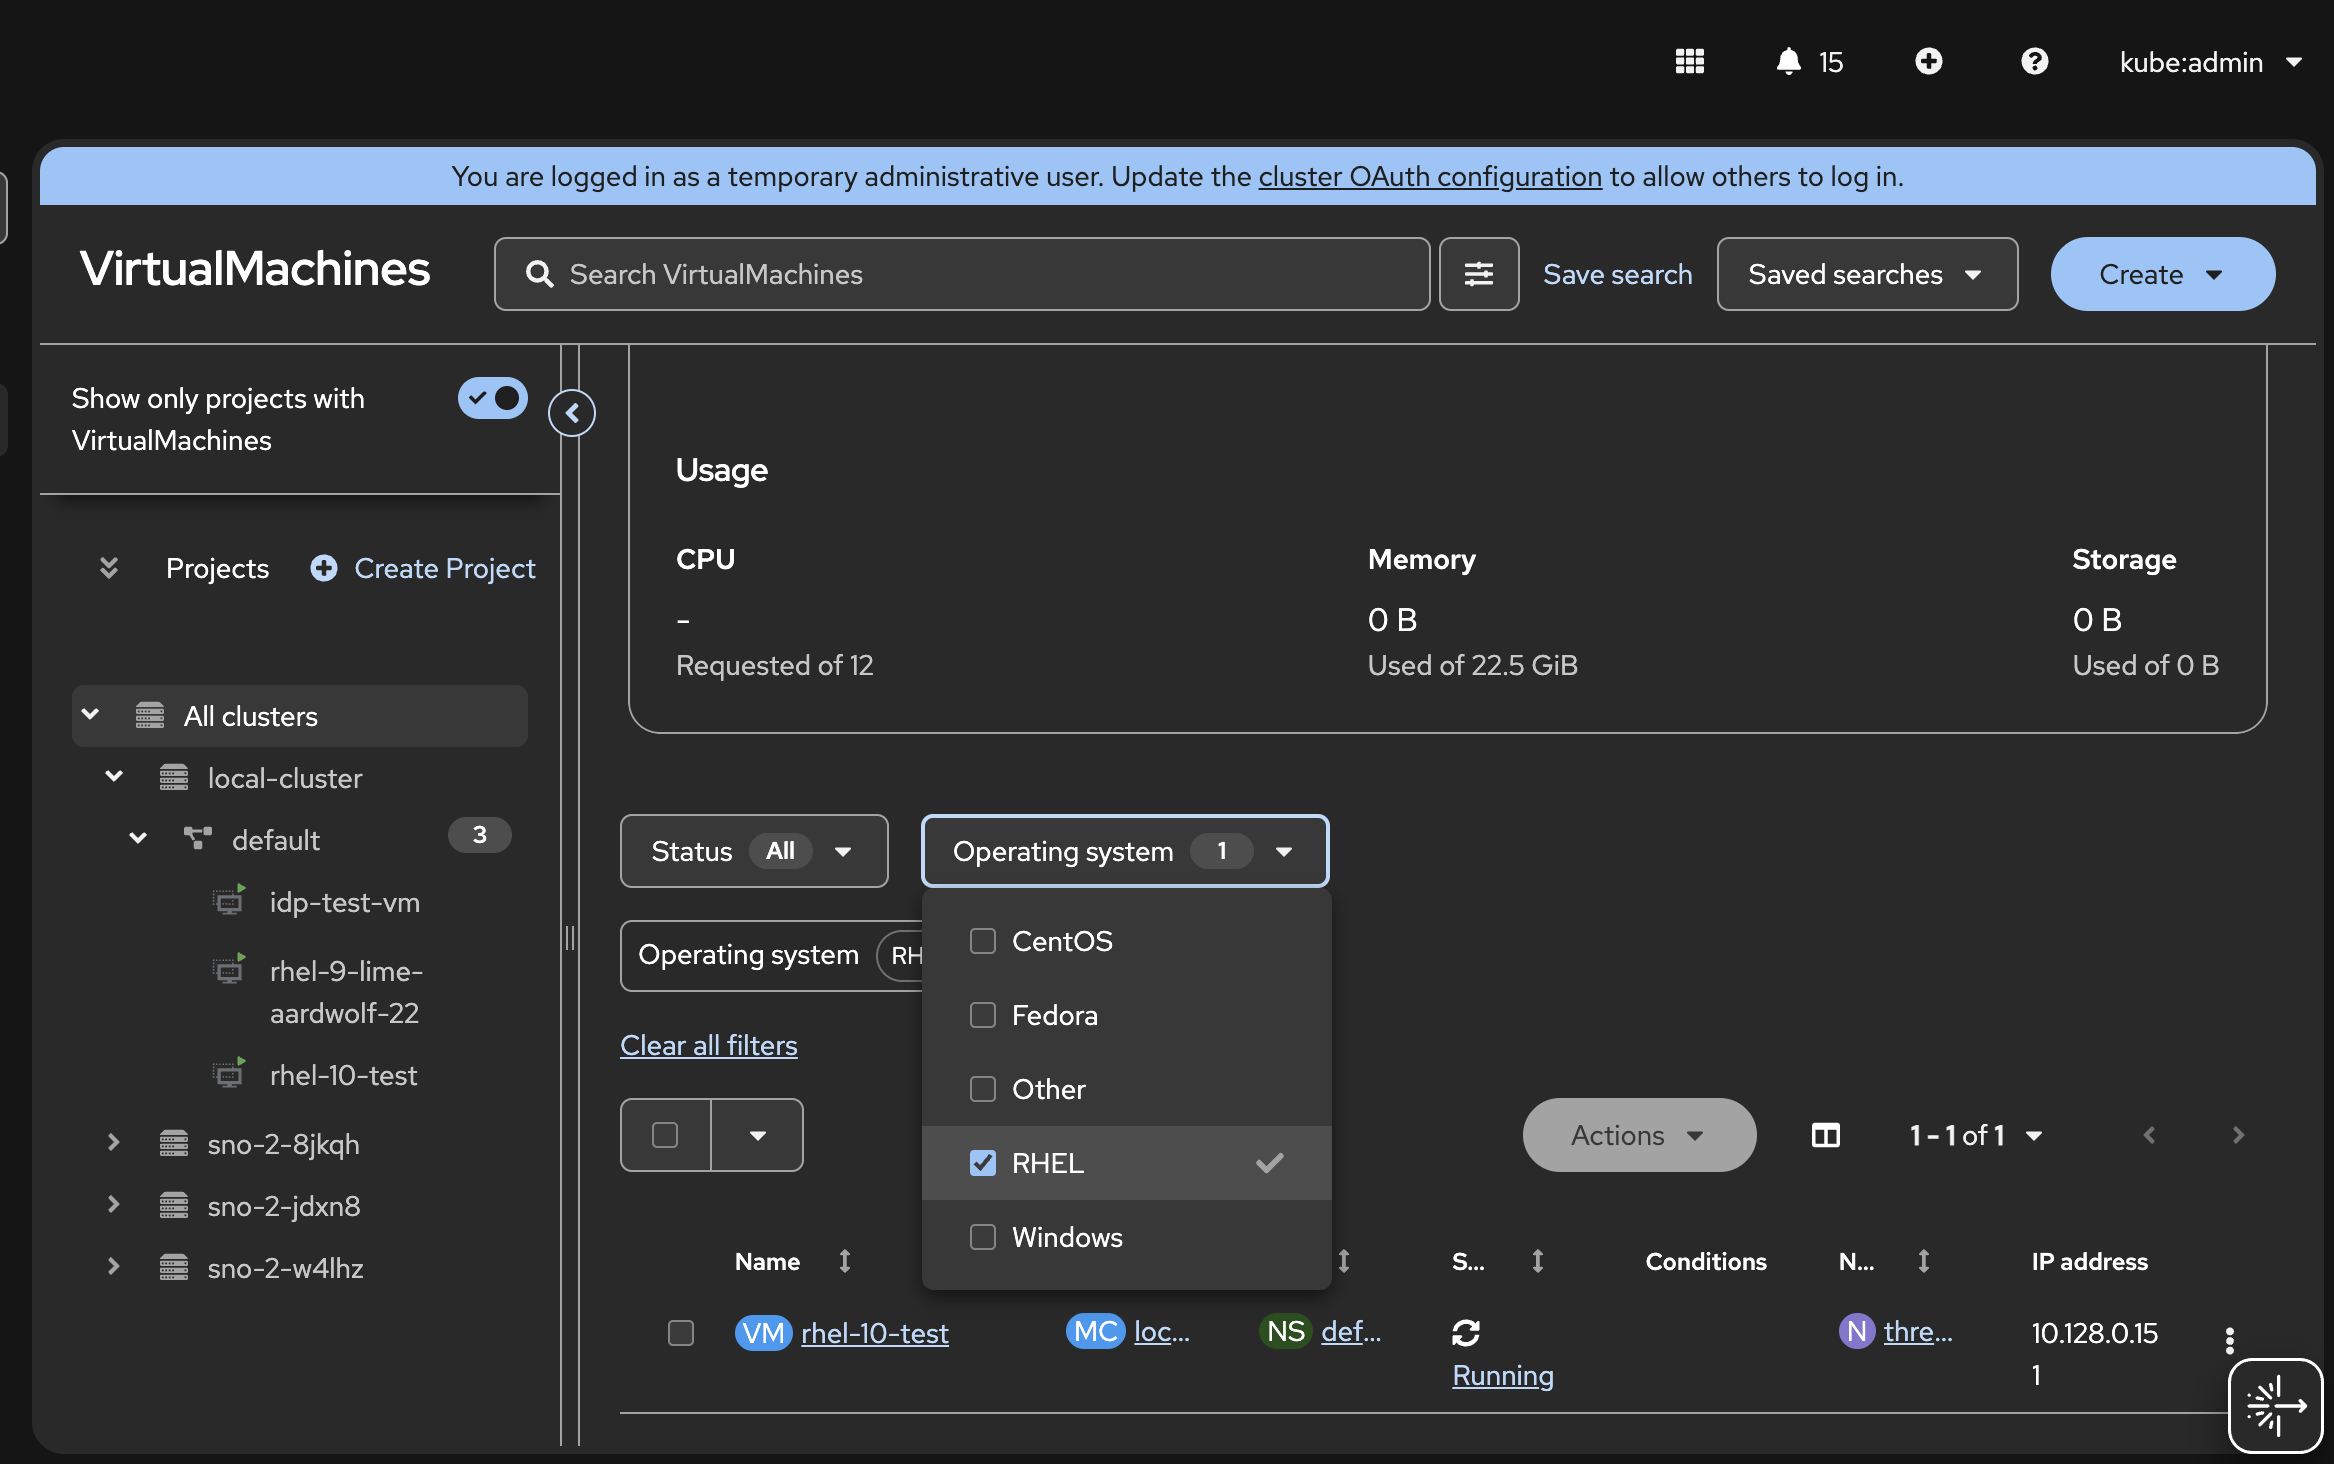Open kebab menu for rhel-10-test row
This screenshot has height=1464, width=2334.
click(x=2229, y=1340)
